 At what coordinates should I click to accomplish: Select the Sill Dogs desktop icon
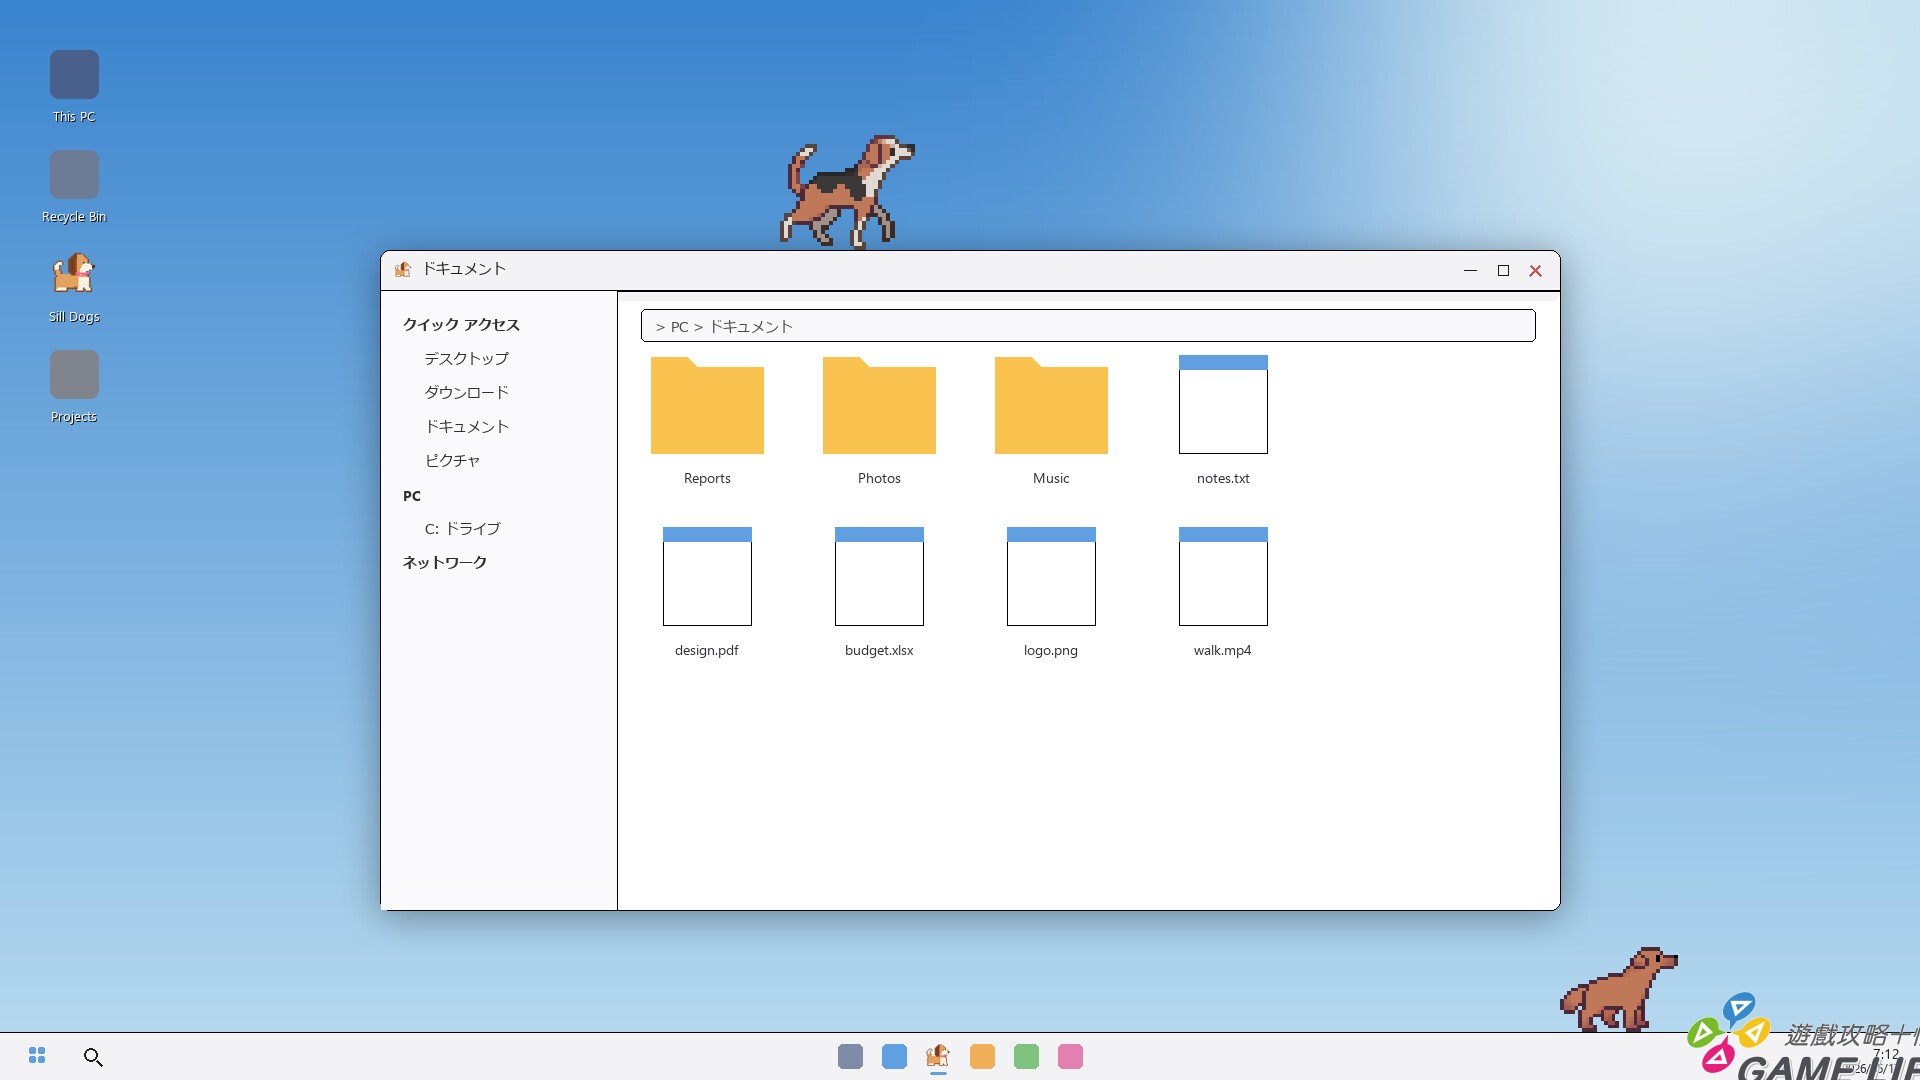coord(74,275)
